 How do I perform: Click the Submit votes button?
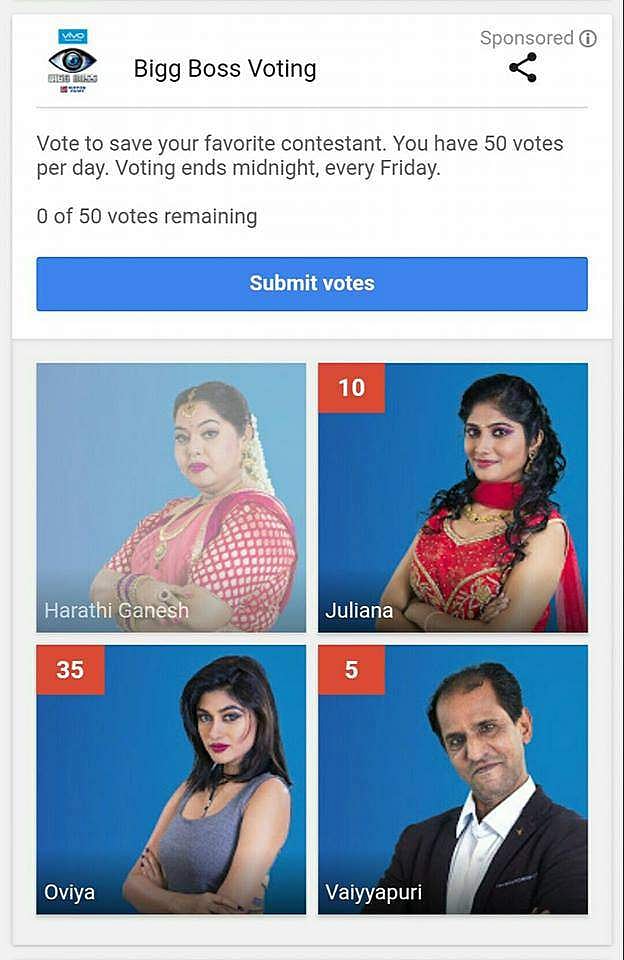coord(312,283)
